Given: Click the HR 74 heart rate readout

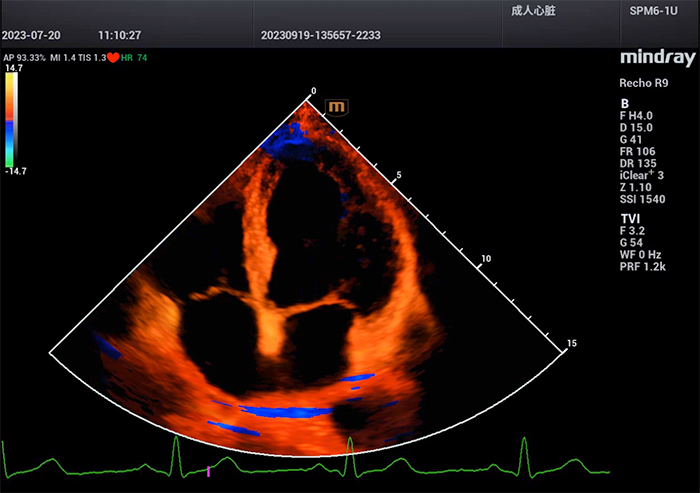Looking at the screenshot, I should click(135, 58).
